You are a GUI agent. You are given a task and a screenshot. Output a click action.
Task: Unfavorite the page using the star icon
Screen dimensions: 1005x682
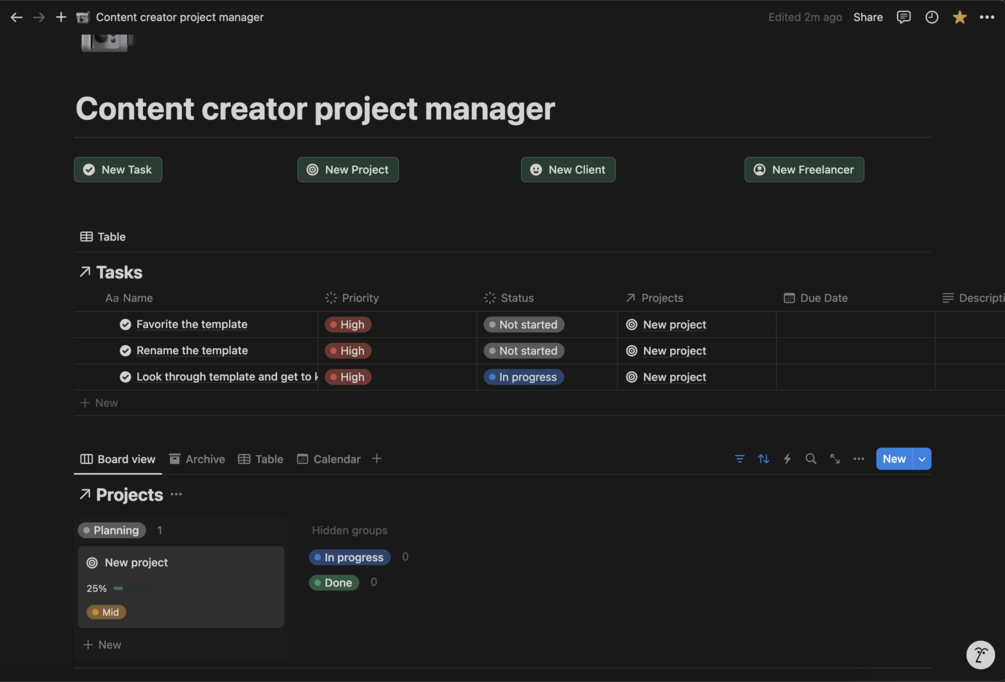tap(957, 17)
